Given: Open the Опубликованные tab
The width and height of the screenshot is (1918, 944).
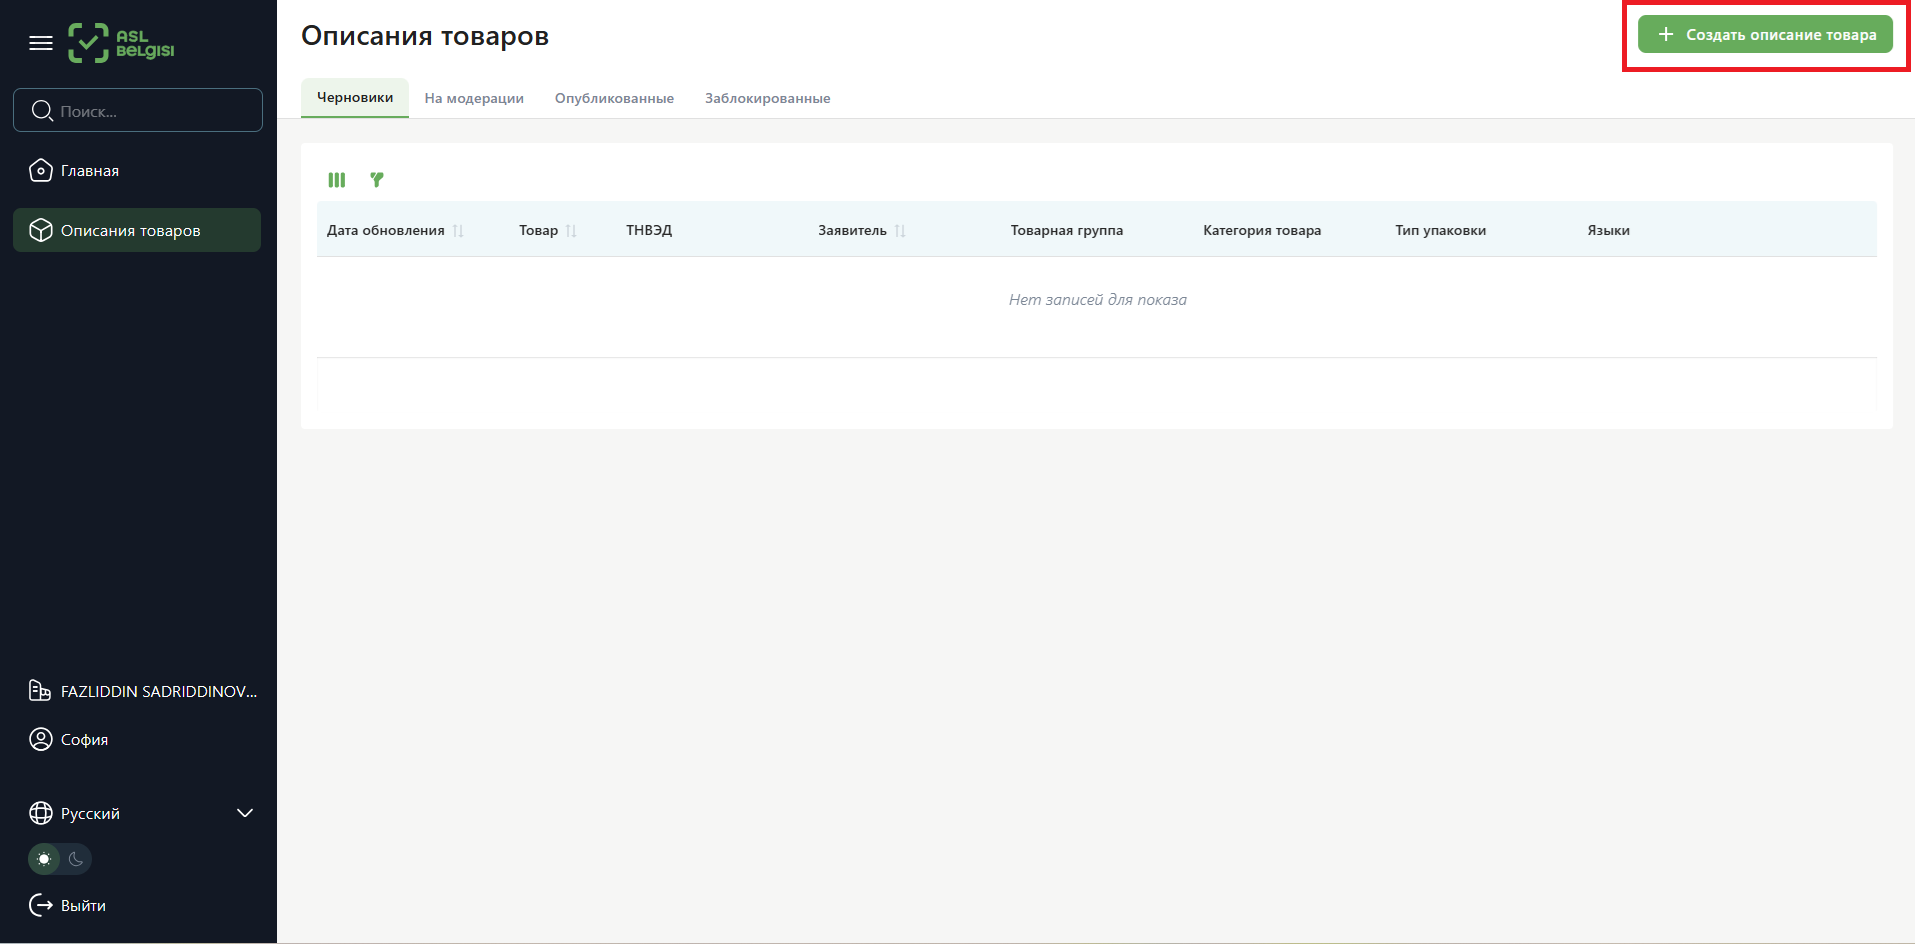Looking at the screenshot, I should click(x=614, y=98).
